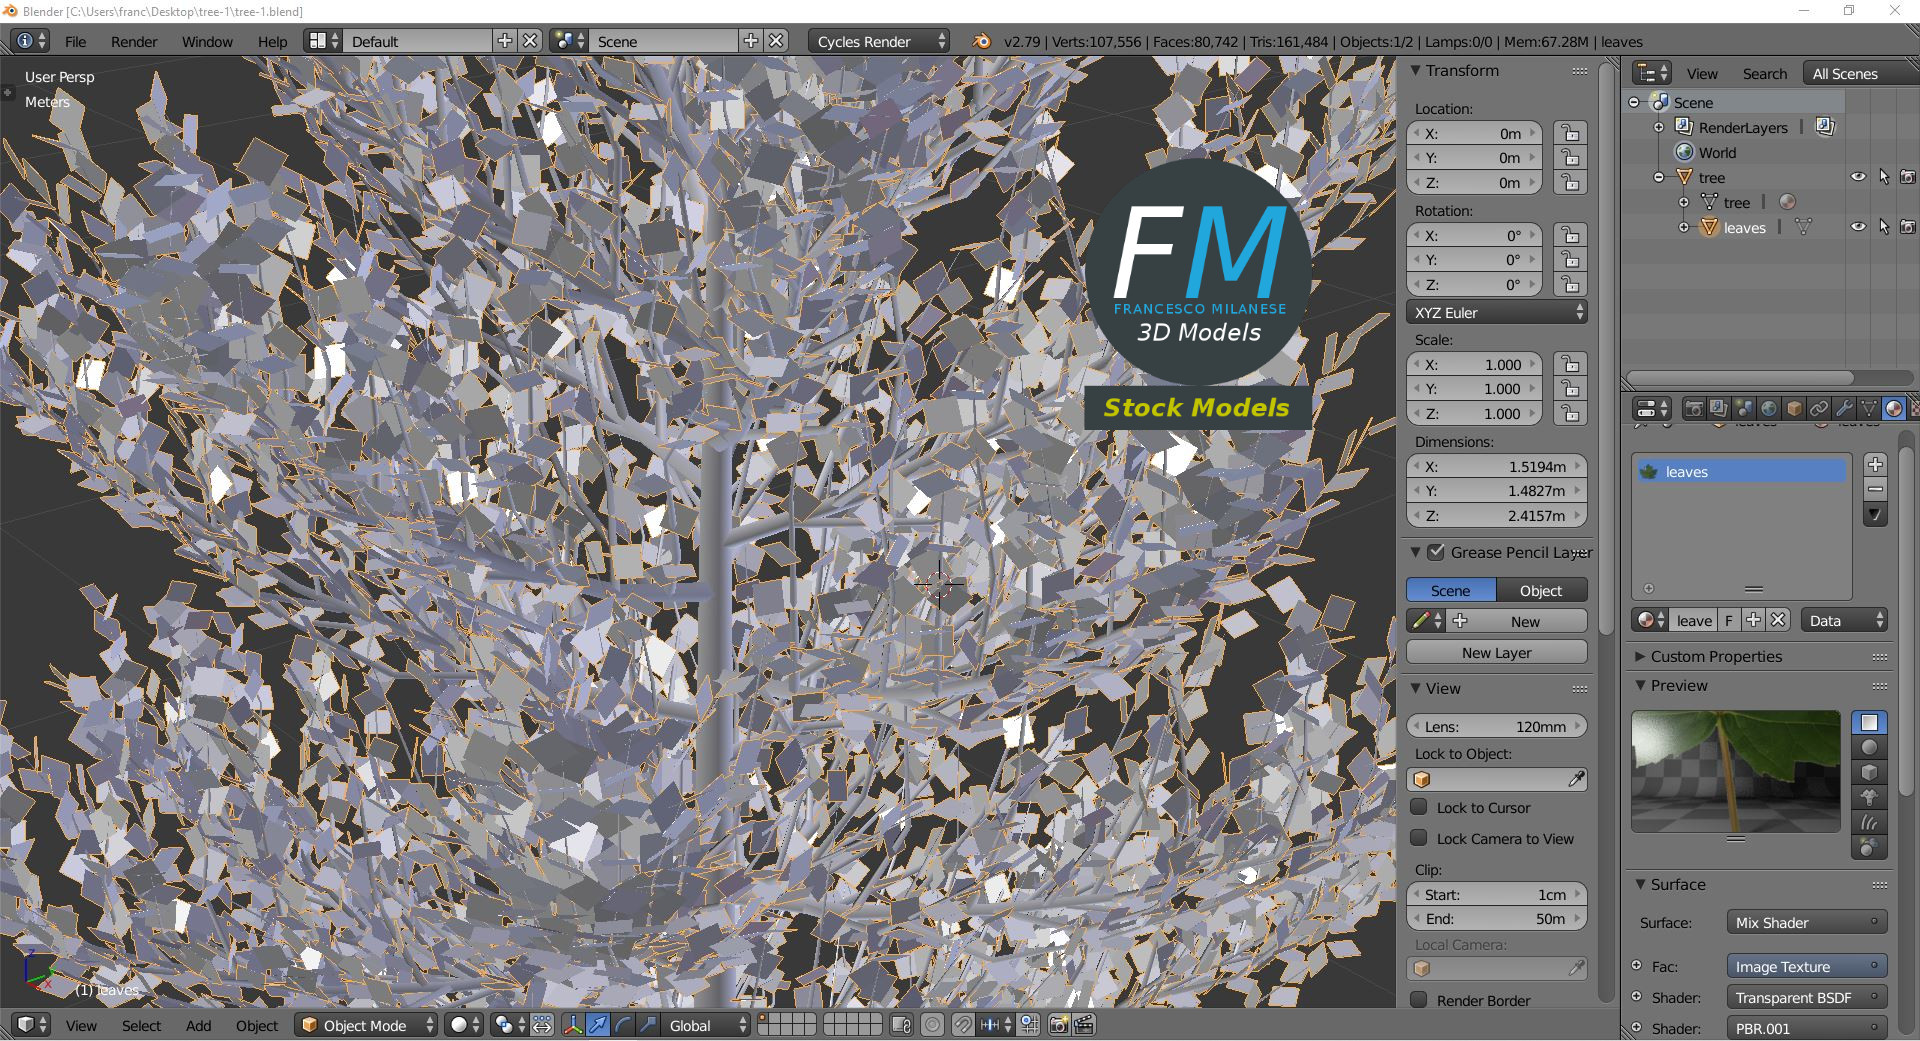
Task: Open the Render Properties camera tab
Action: point(1693,408)
